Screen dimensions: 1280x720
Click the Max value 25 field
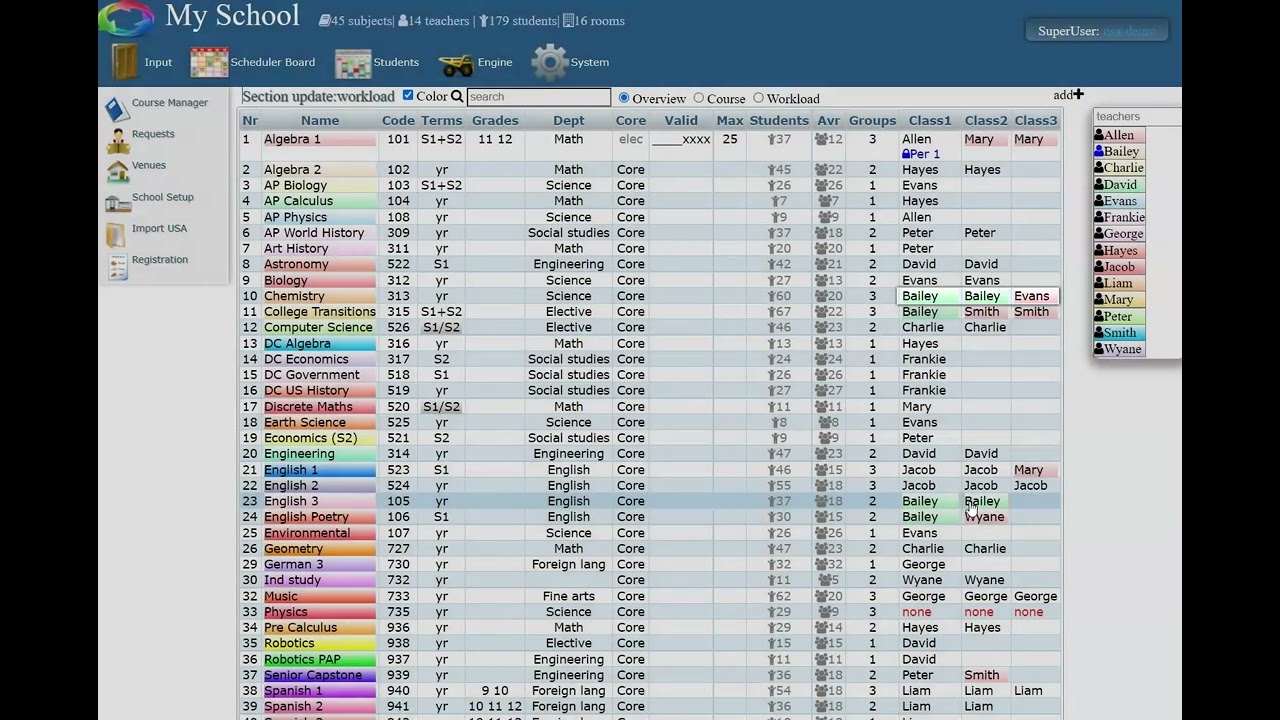click(x=730, y=140)
